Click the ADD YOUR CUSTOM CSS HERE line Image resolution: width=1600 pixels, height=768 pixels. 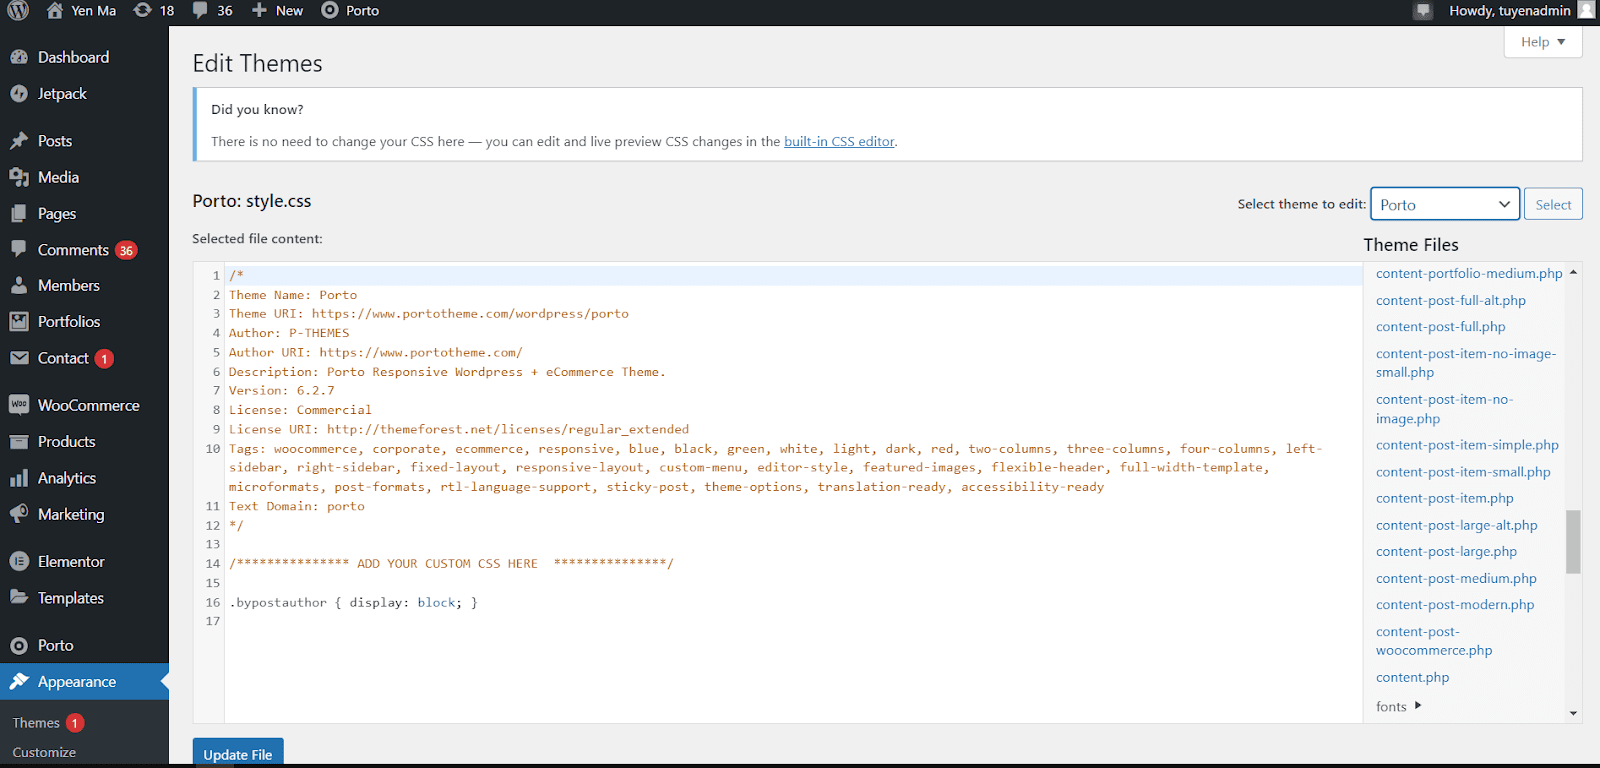click(x=451, y=564)
